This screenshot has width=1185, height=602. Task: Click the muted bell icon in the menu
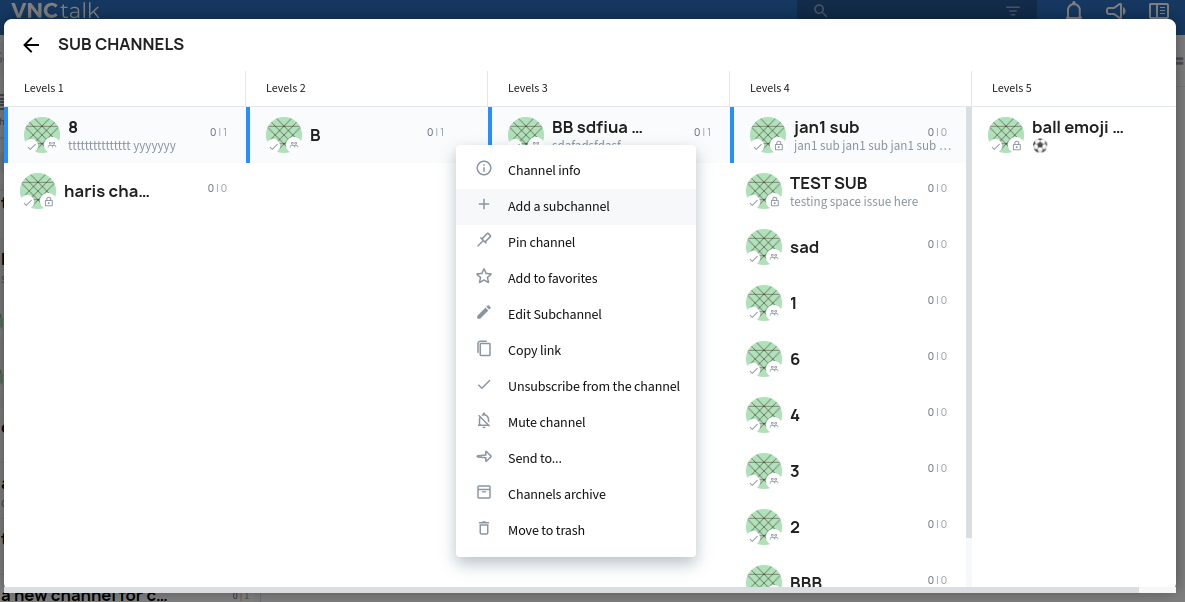tap(484, 421)
